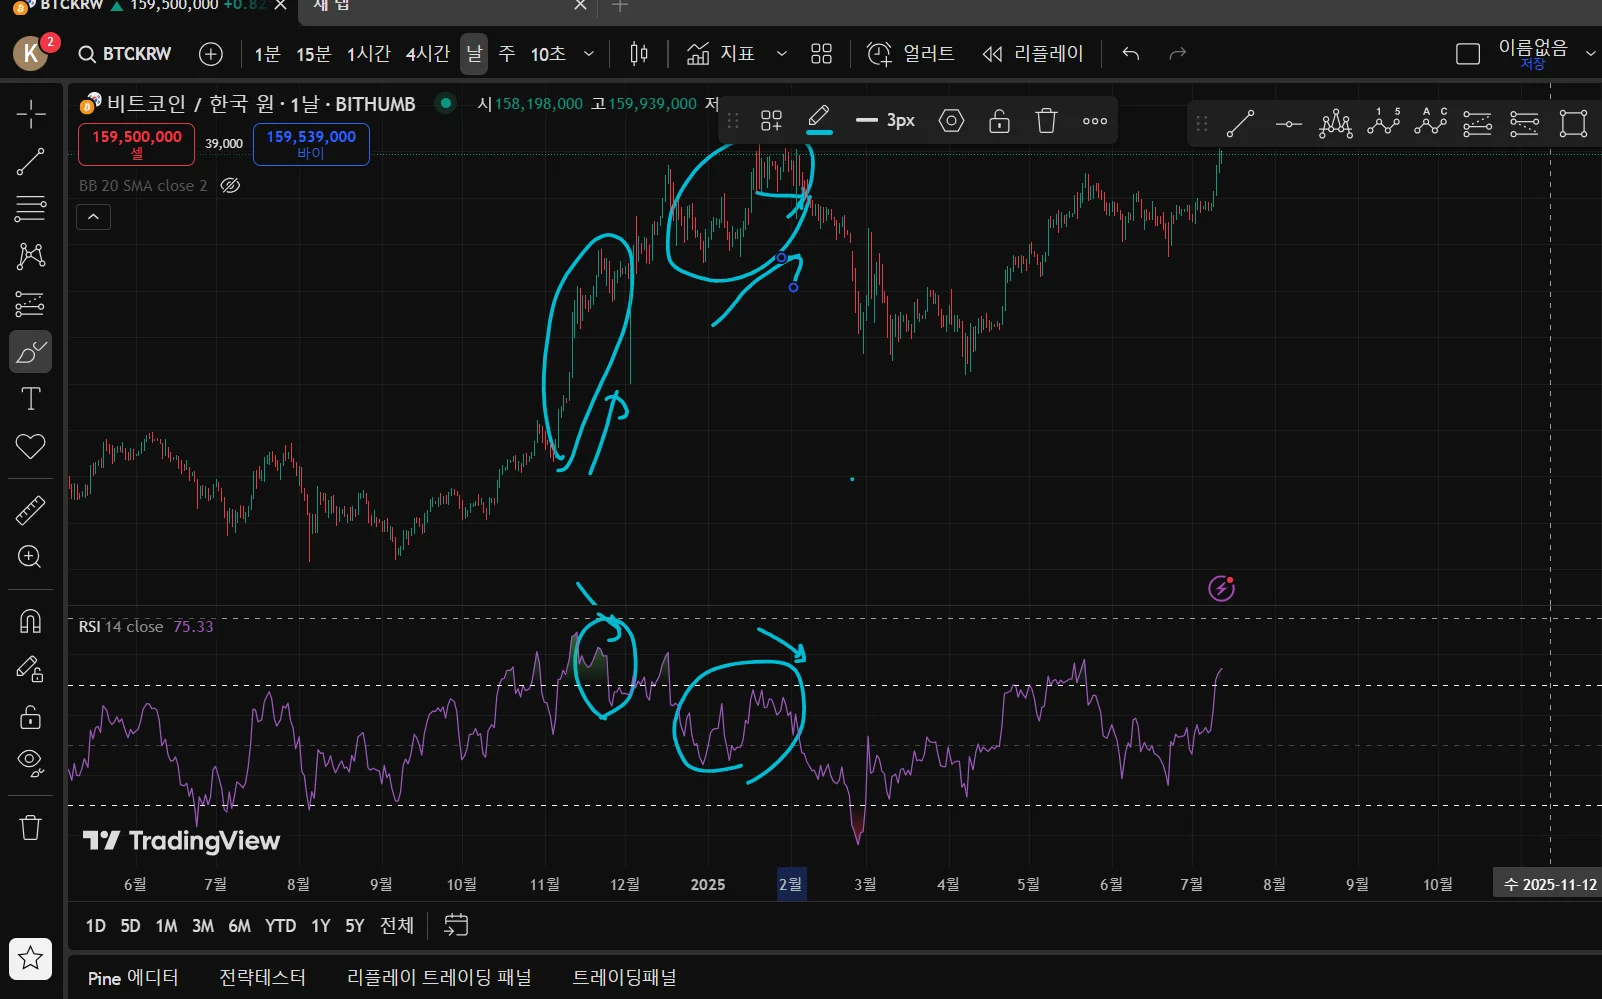Image resolution: width=1602 pixels, height=999 pixels.
Task: Open the ruler measure tool
Action: (x=31, y=510)
